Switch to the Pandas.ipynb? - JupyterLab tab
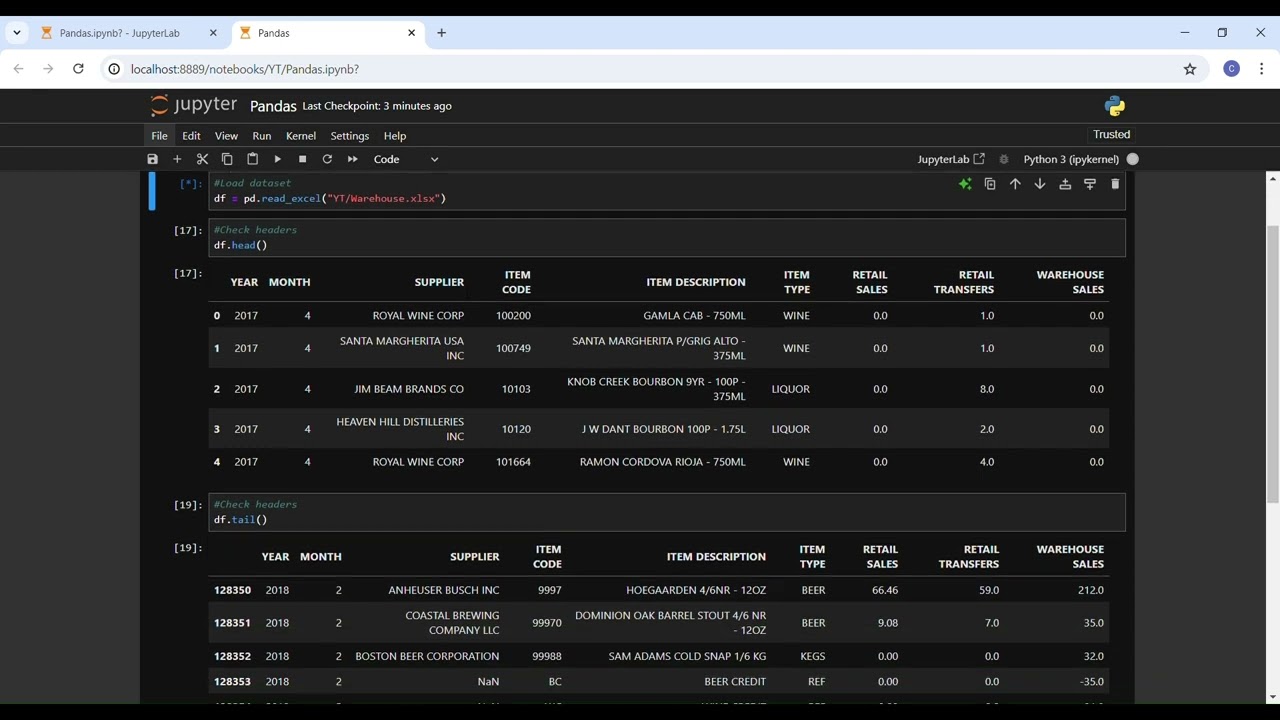 click(x=120, y=33)
